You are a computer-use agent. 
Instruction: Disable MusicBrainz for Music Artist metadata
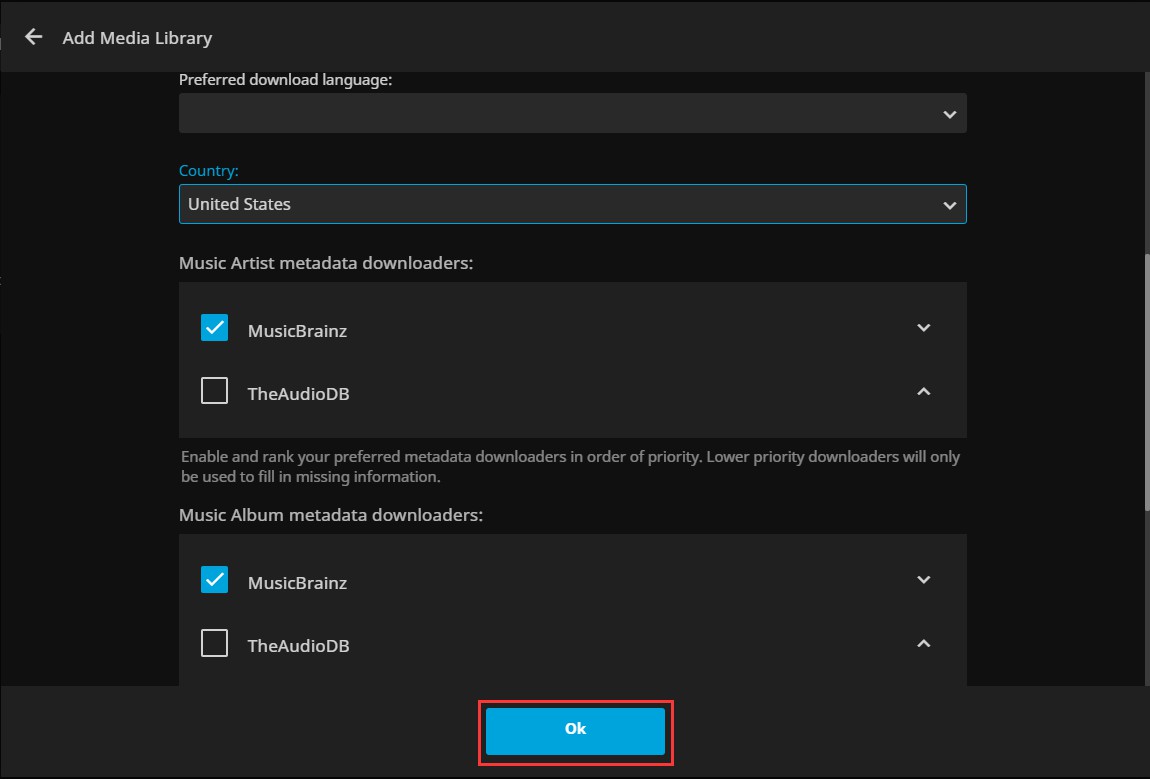[x=214, y=328]
